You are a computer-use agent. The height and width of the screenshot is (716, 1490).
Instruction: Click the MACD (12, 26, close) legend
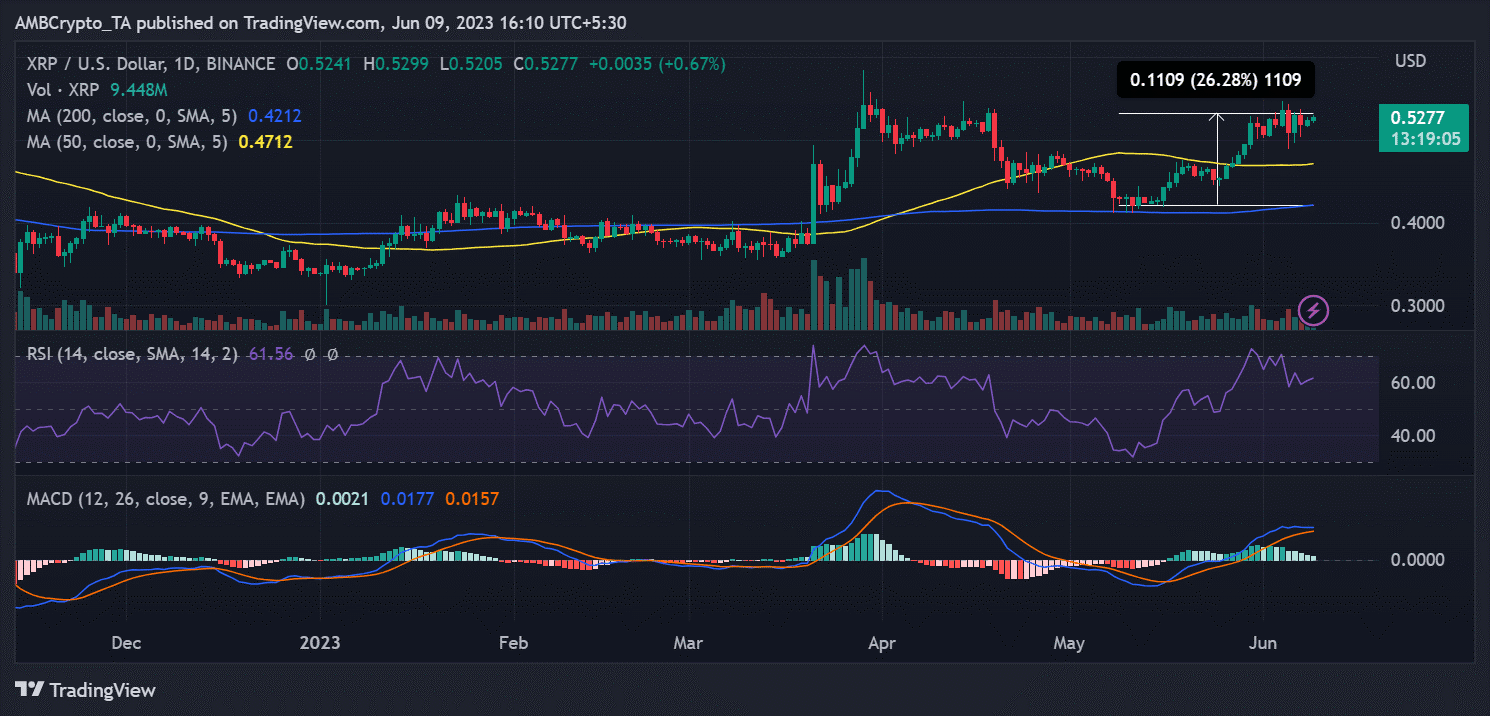[x=165, y=498]
